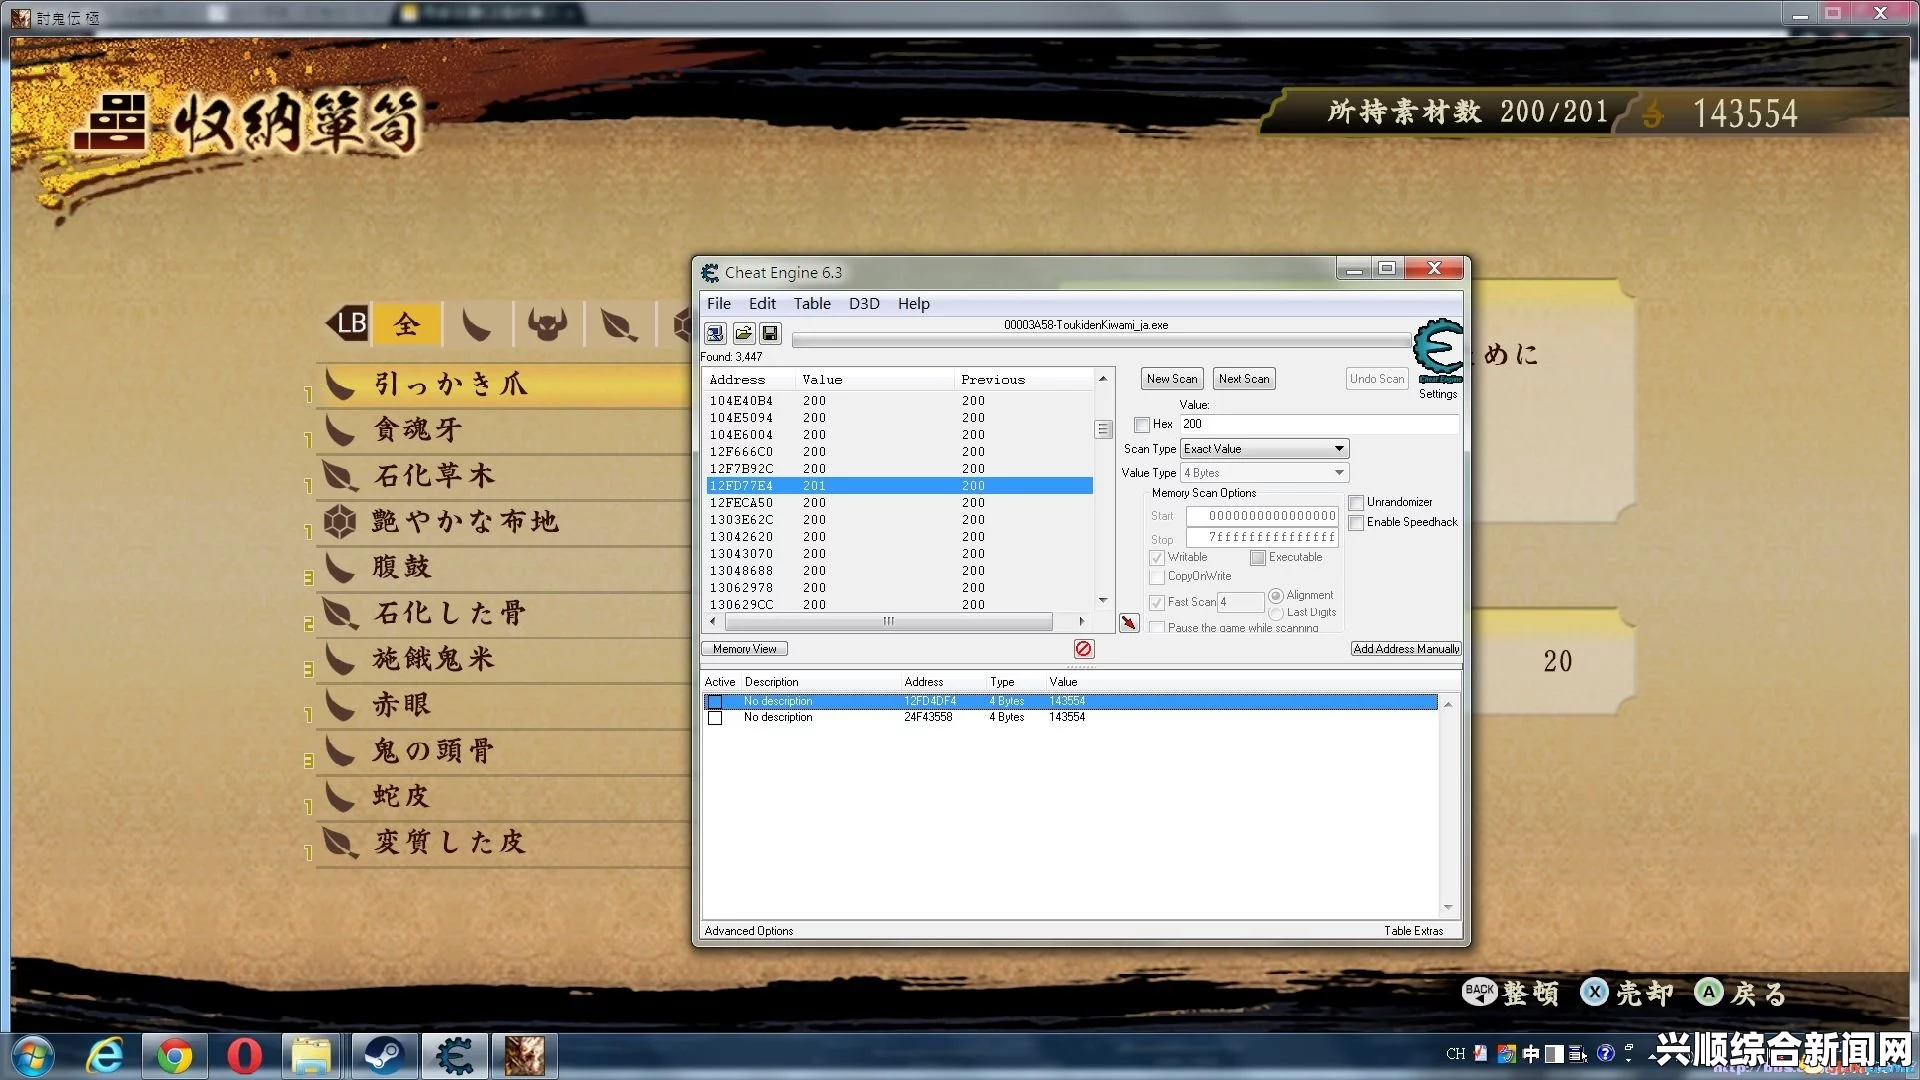Click the help question mark tray icon
Viewport: 1920px width, 1080px height.
click(1606, 1053)
